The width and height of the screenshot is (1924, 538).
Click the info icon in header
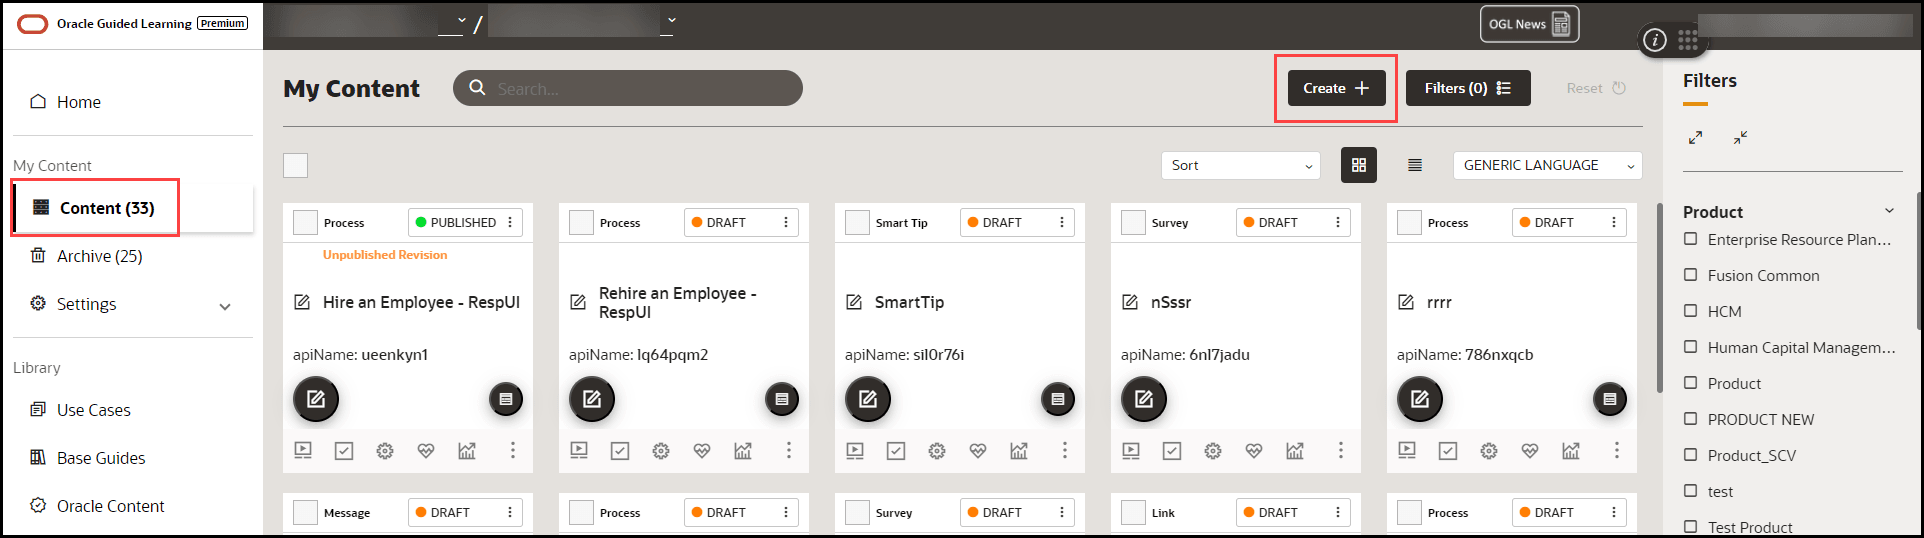(1655, 40)
